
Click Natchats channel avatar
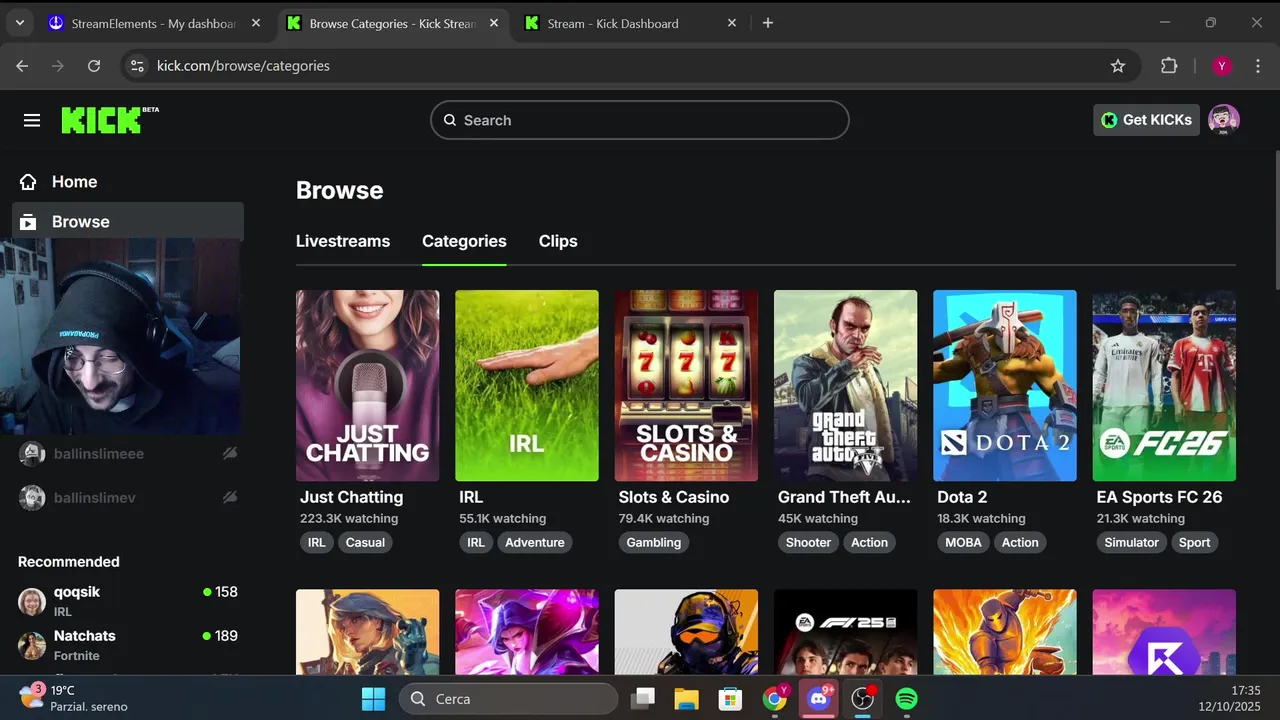32,645
